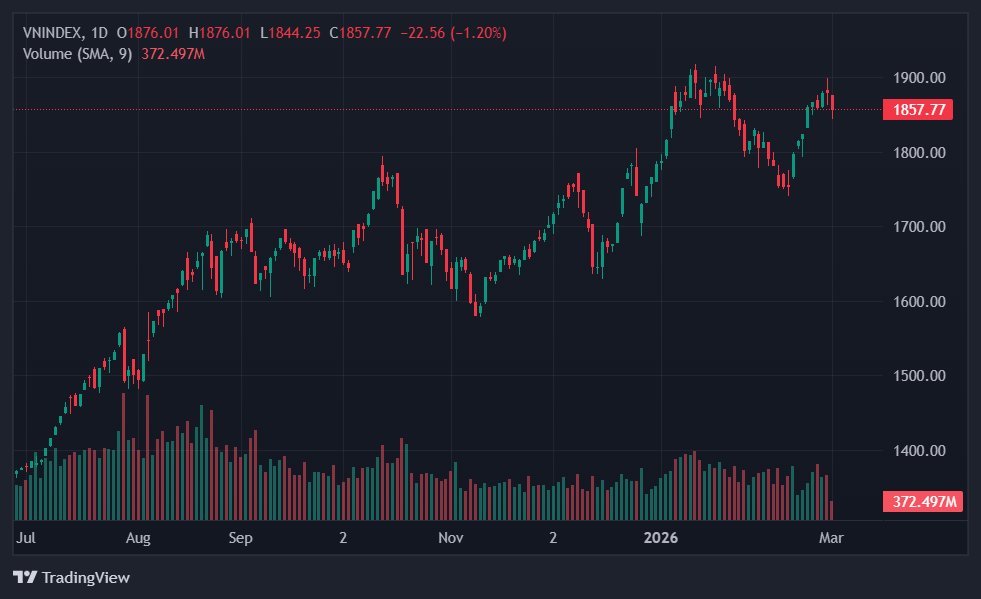Click the −22.56 (−1.20%) change value
The image size is (981, 599).
[x=453, y=33]
